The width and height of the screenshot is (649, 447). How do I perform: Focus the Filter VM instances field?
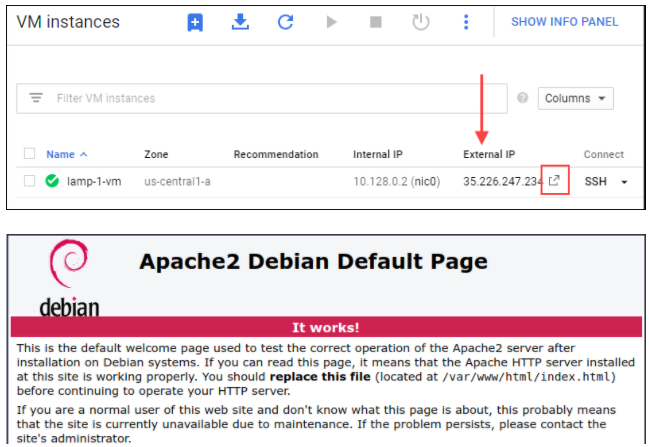coord(262,99)
